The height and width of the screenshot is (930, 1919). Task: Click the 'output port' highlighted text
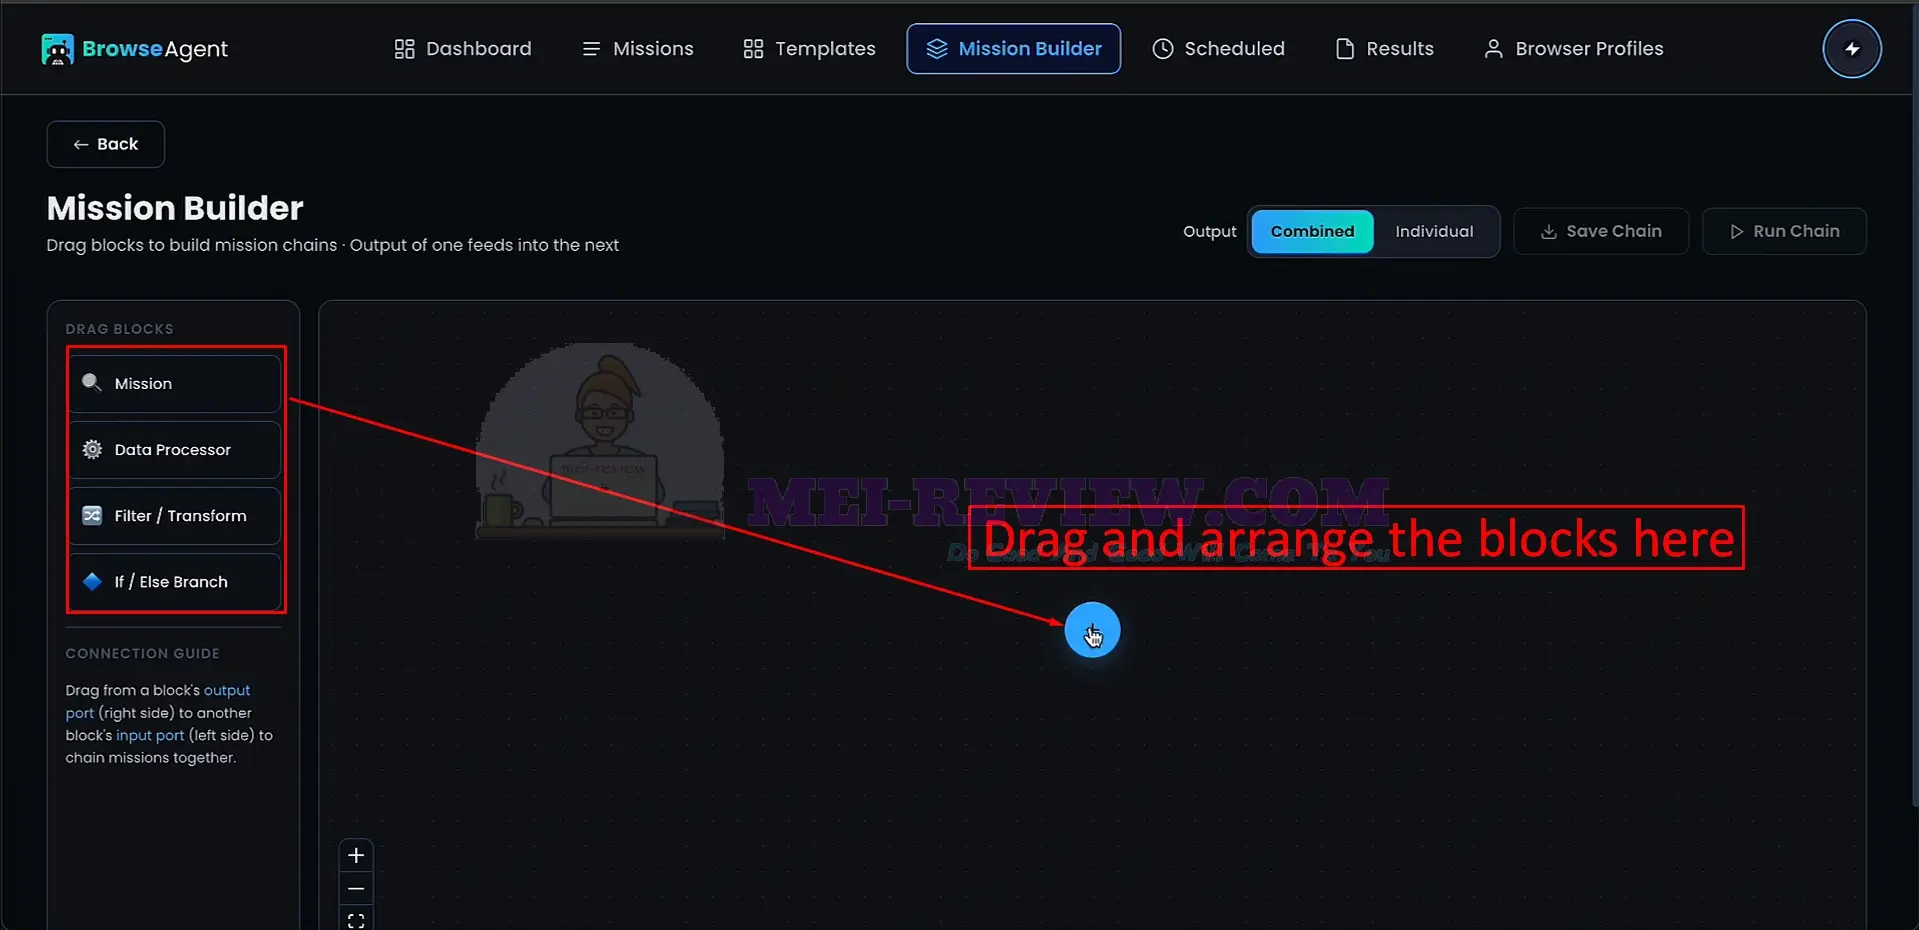pyautogui.click(x=227, y=690)
